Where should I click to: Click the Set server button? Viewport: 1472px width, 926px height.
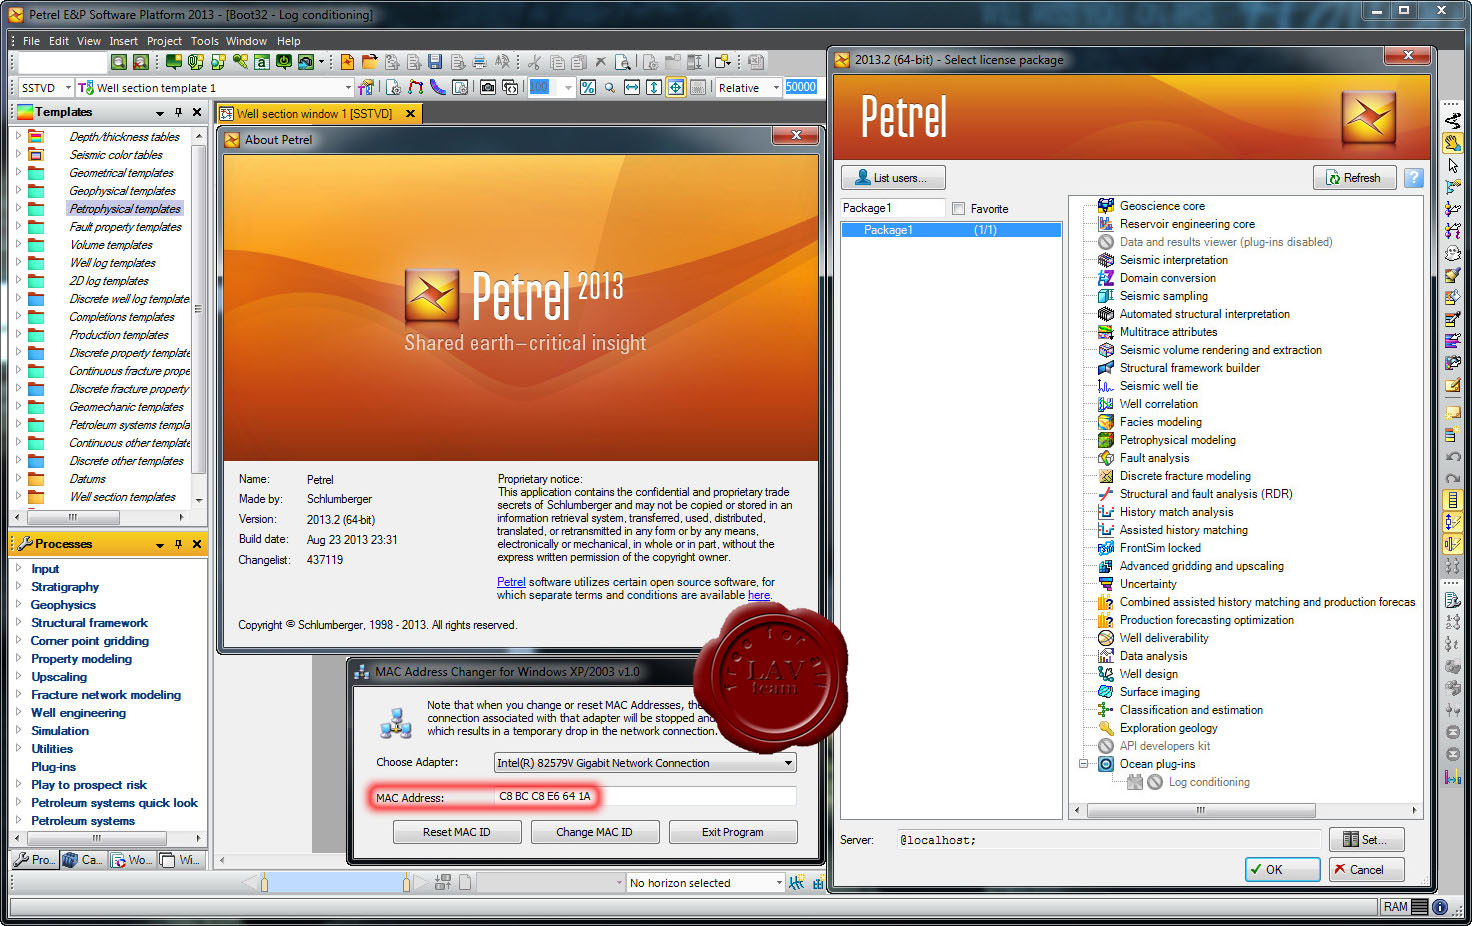point(1367,840)
